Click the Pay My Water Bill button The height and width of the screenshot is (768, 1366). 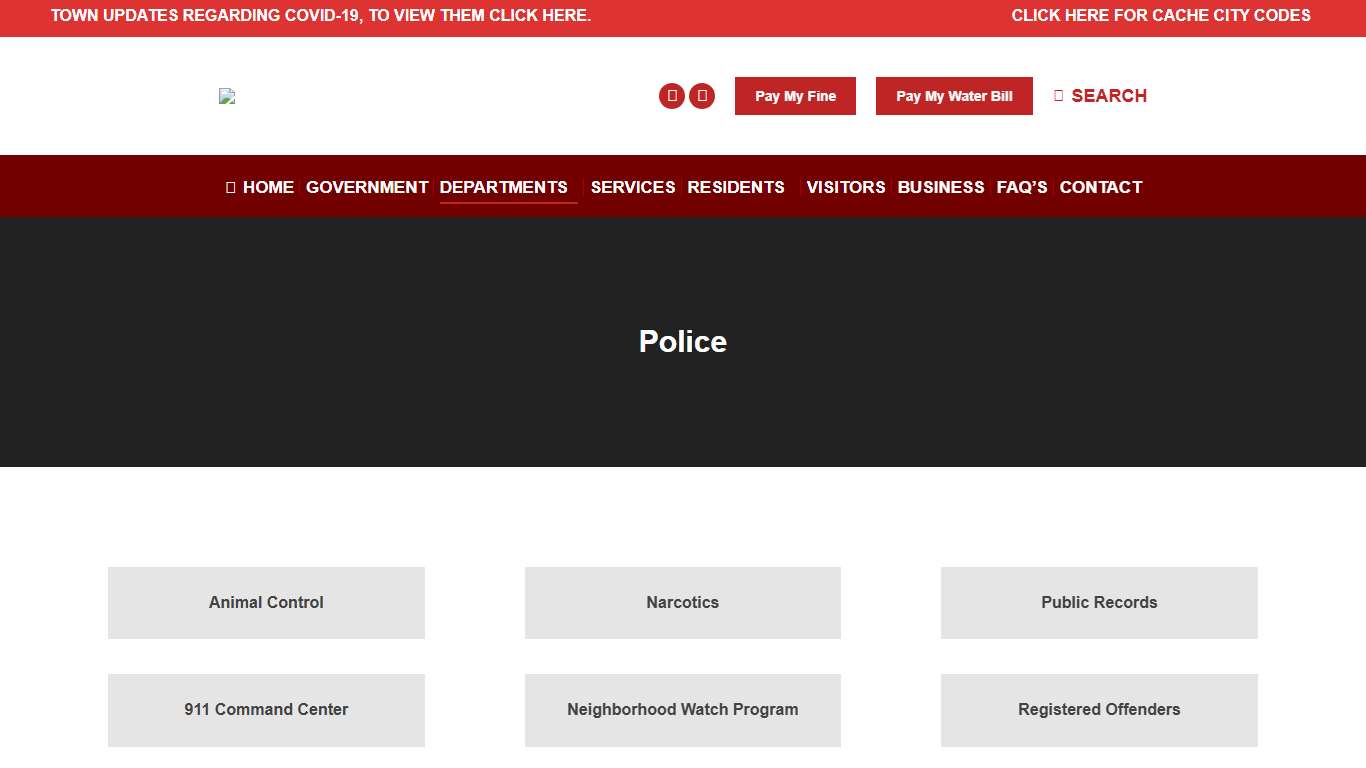(954, 95)
